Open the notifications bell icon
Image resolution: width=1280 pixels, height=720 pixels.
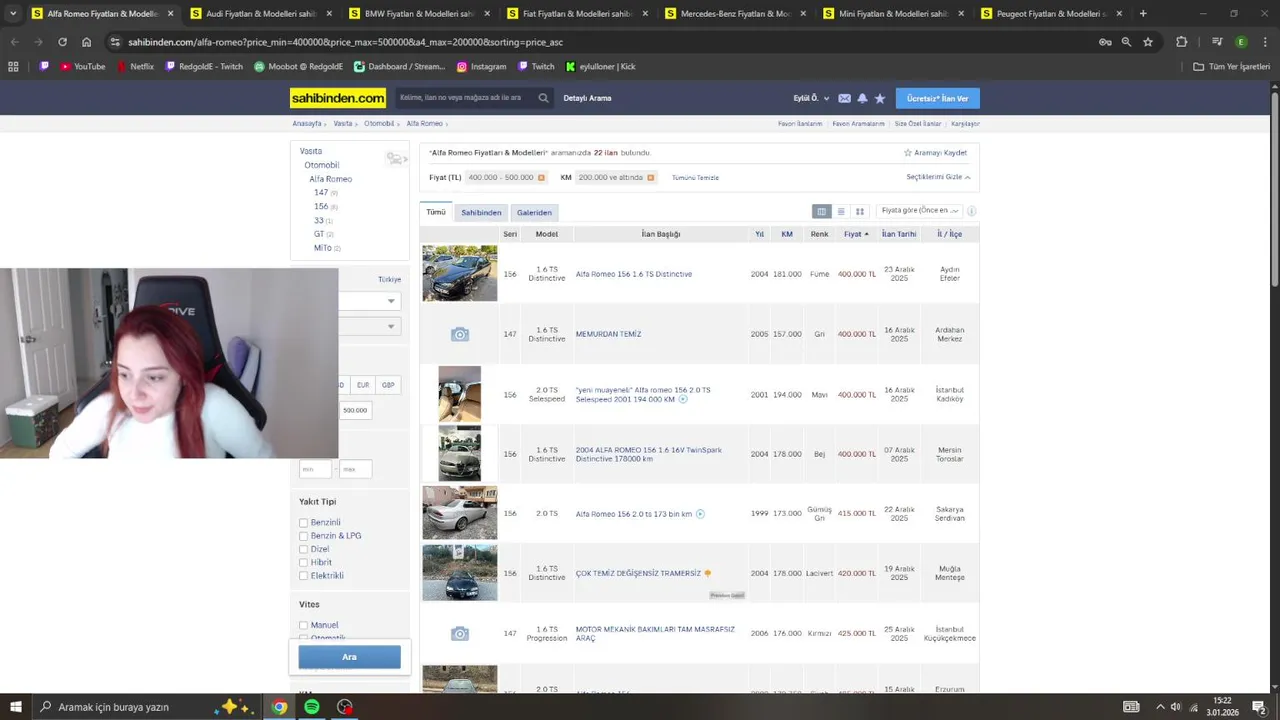pos(862,98)
